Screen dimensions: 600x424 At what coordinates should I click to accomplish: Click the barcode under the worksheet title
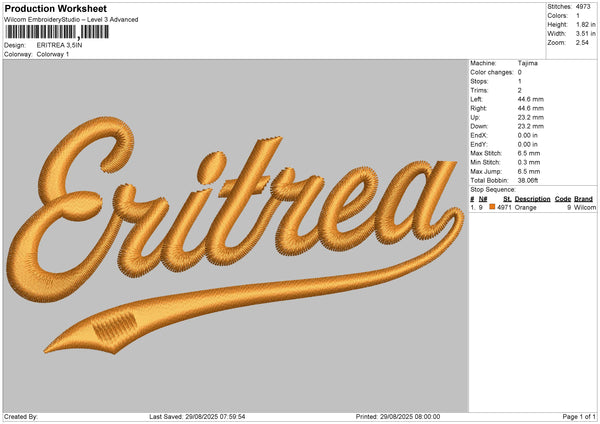coord(57,32)
